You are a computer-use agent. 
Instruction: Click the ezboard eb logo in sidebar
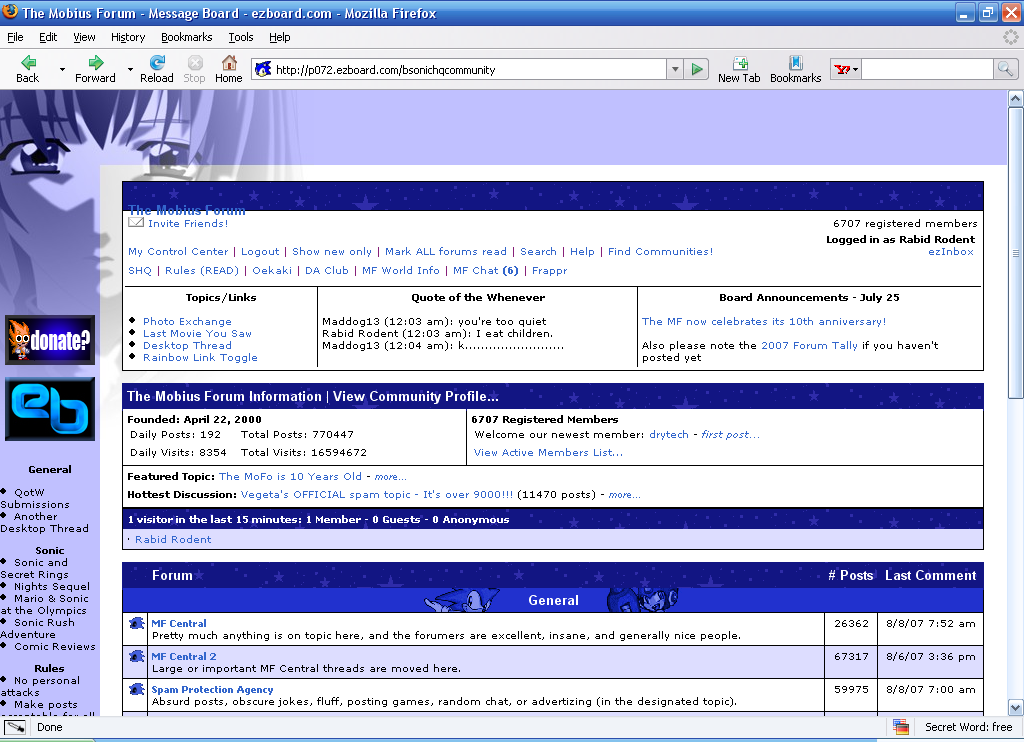coord(50,409)
